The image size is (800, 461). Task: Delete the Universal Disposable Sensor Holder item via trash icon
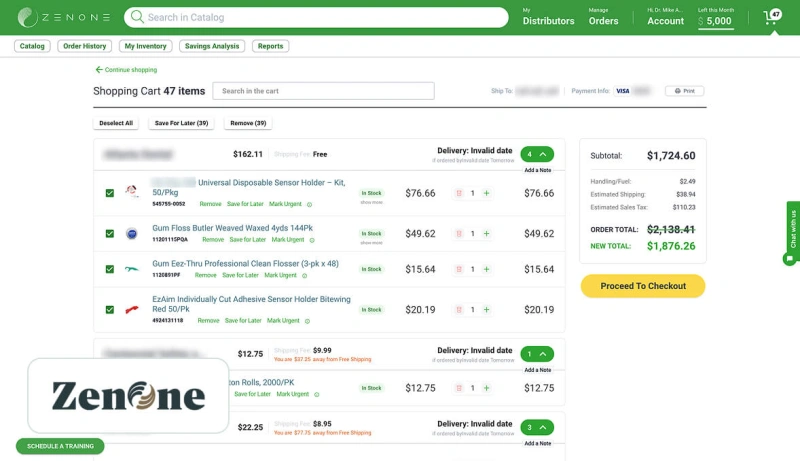459,193
